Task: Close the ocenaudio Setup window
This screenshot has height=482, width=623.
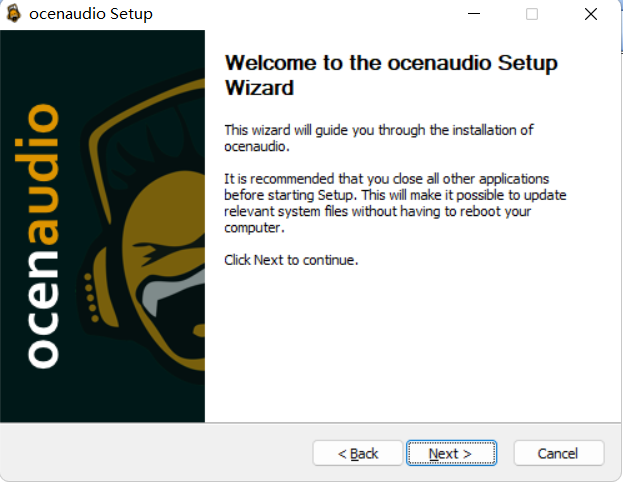Action: pyautogui.click(x=591, y=15)
